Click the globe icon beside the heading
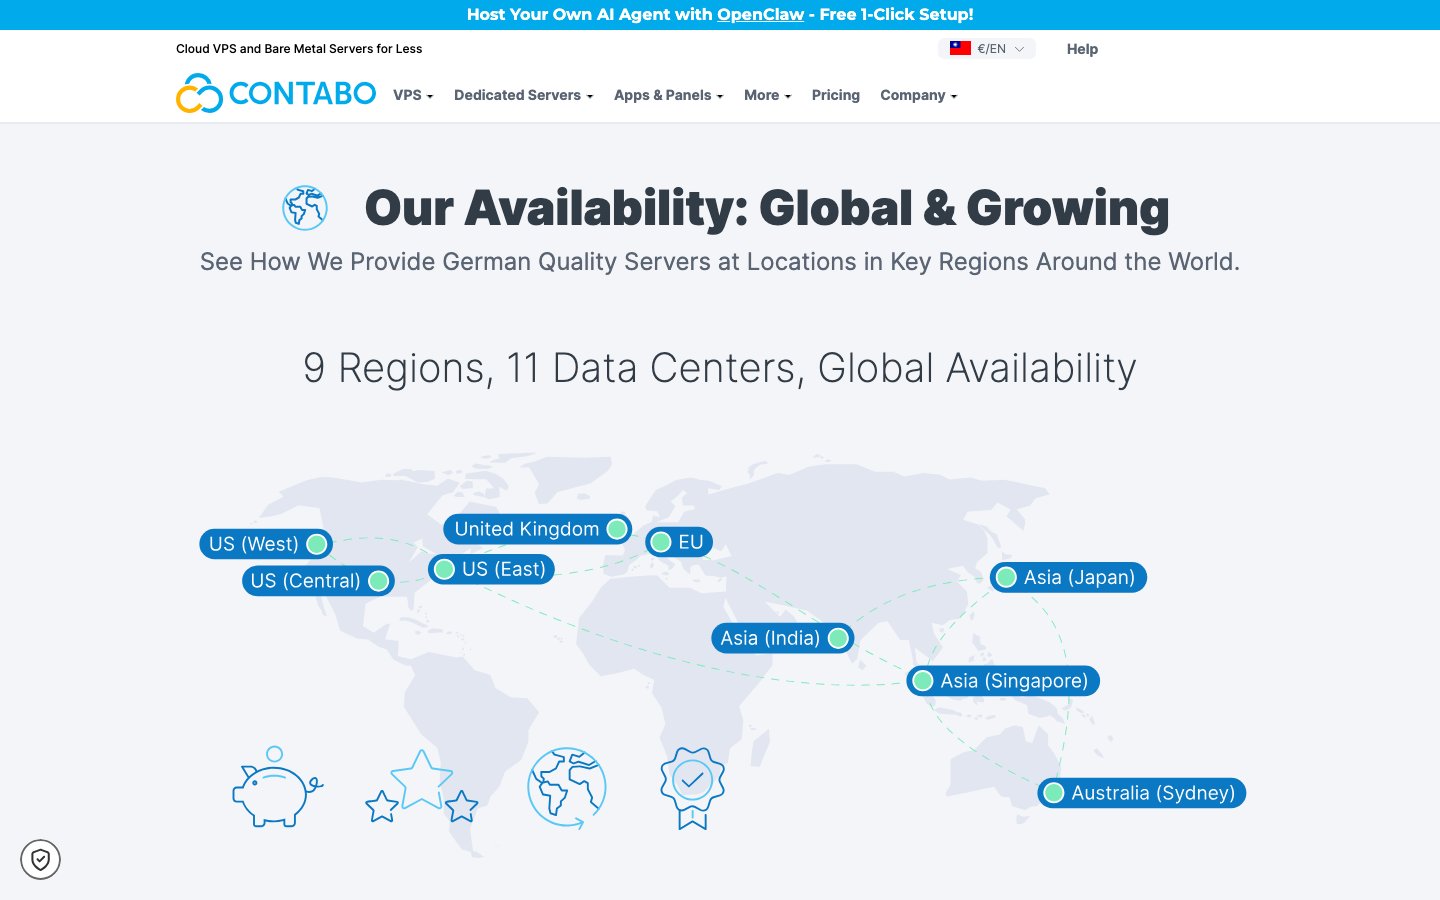This screenshot has width=1440, height=900. 305,208
